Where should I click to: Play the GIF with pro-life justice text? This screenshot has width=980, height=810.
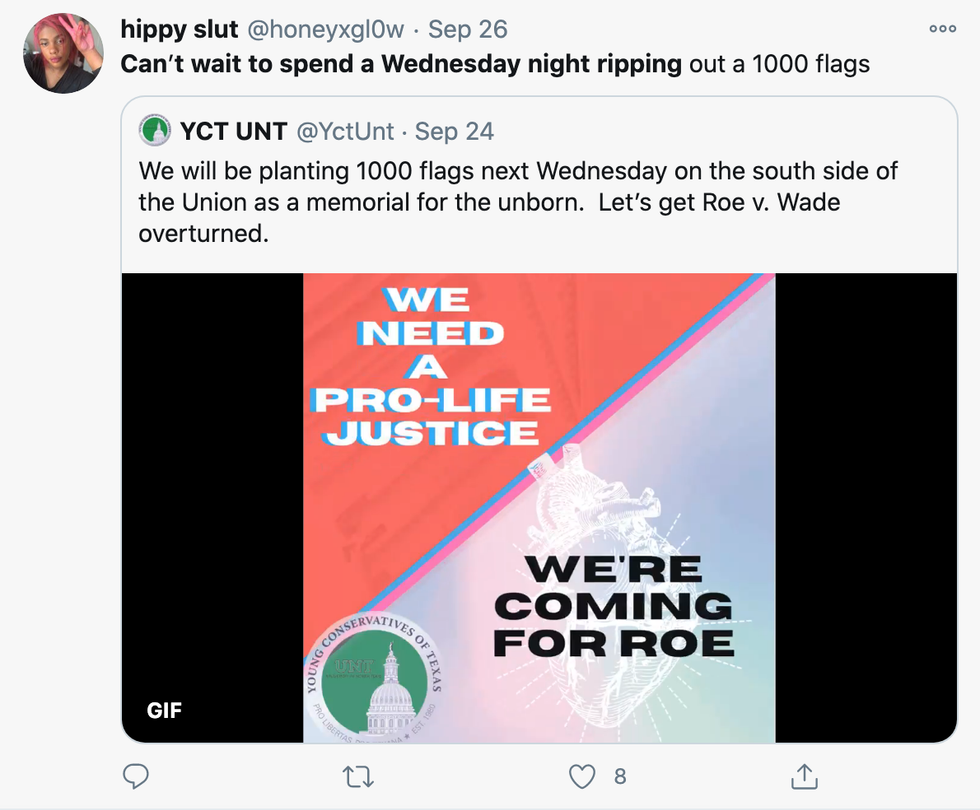click(x=539, y=508)
